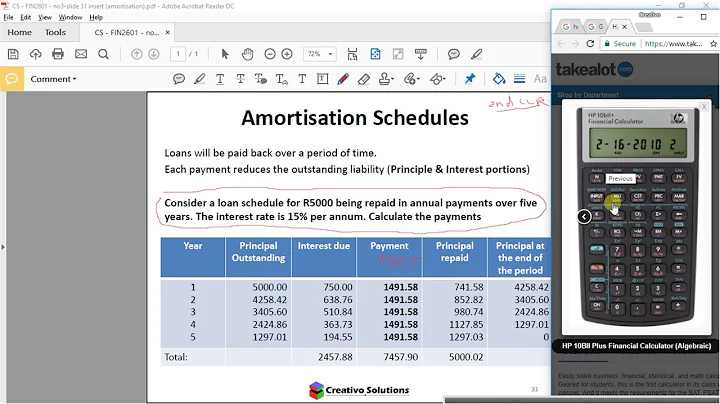Viewport: 720px width, 404px height.
Task: Click the fit width scrolling icon
Action: [352, 54]
